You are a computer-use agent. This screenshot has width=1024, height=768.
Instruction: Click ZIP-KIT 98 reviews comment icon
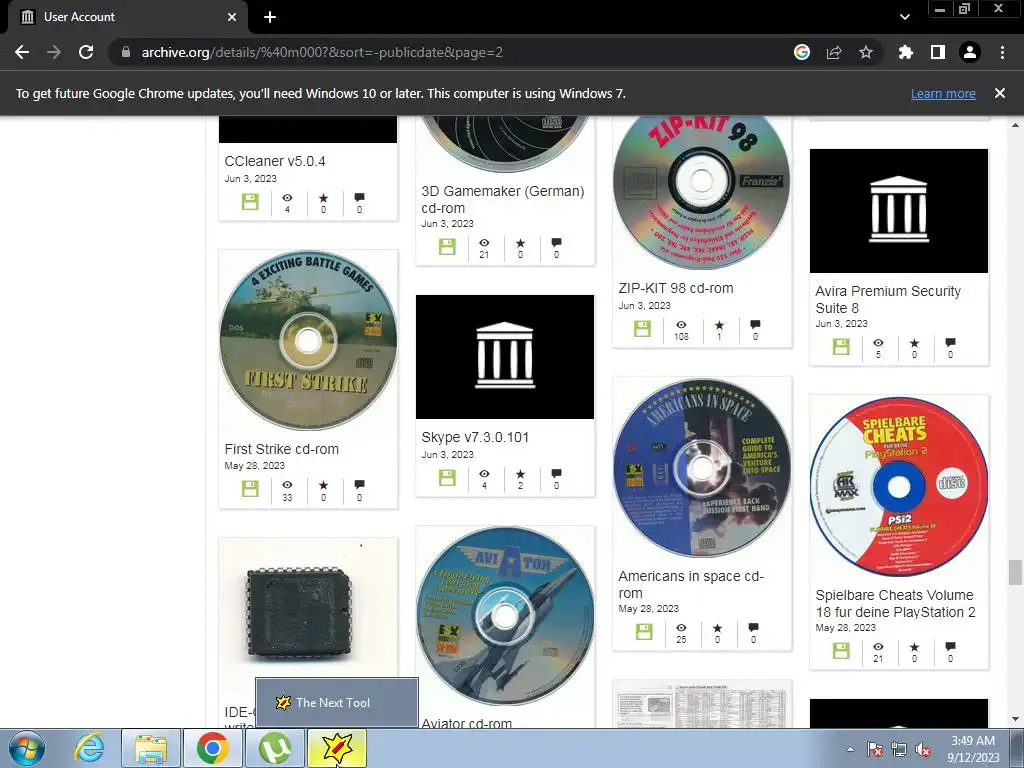pyautogui.click(x=756, y=325)
